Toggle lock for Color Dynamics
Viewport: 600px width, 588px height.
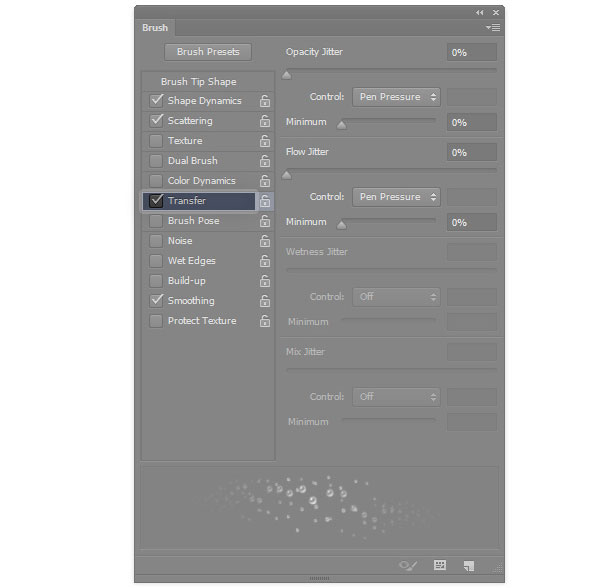point(265,181)
